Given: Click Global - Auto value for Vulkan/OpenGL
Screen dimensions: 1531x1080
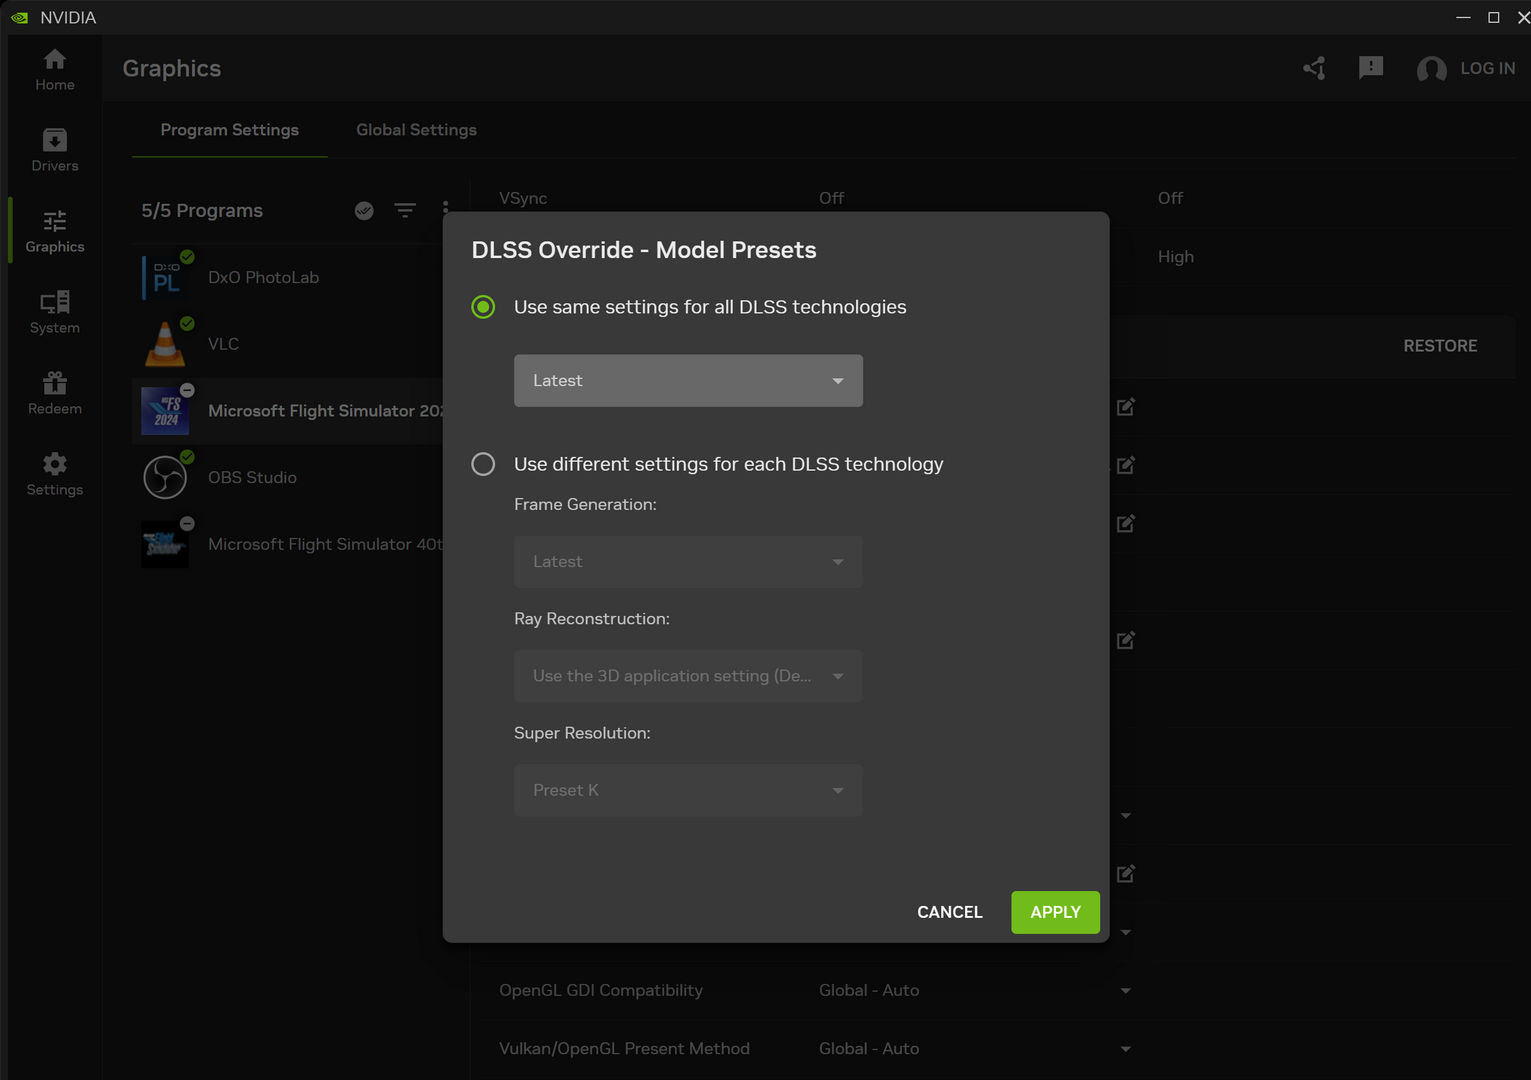Looking at the screenshot, I should coord(869,1048).
